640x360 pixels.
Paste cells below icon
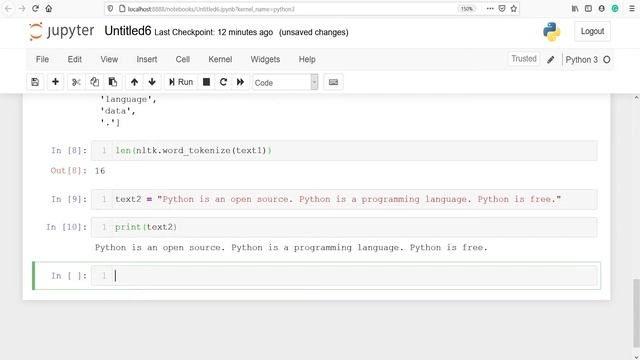pos(113,82)
